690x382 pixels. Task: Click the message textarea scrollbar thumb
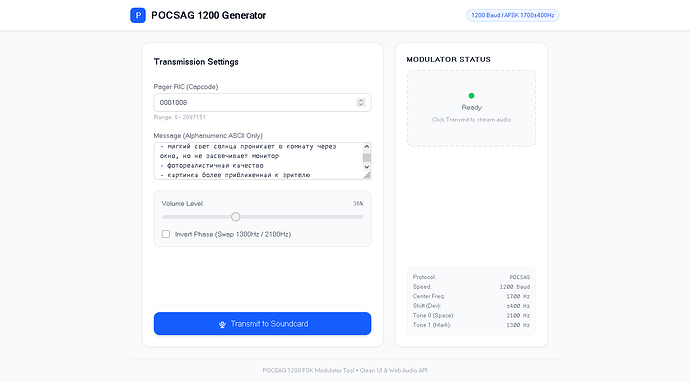[367, 158]
